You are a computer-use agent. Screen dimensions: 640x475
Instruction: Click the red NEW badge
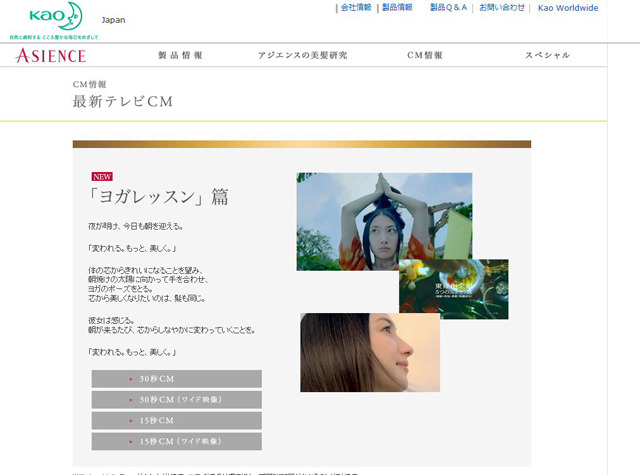(x=102, y=176)
